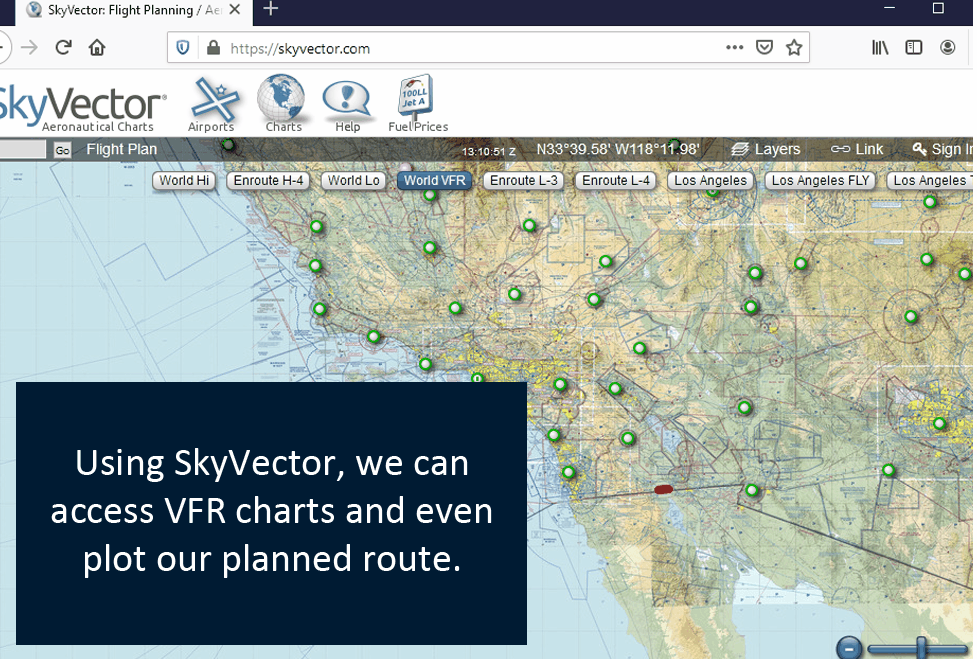This screenshot has height=659, width=977.
Task: Select the Los Angeles chart tab
Action: coord(710,181)
